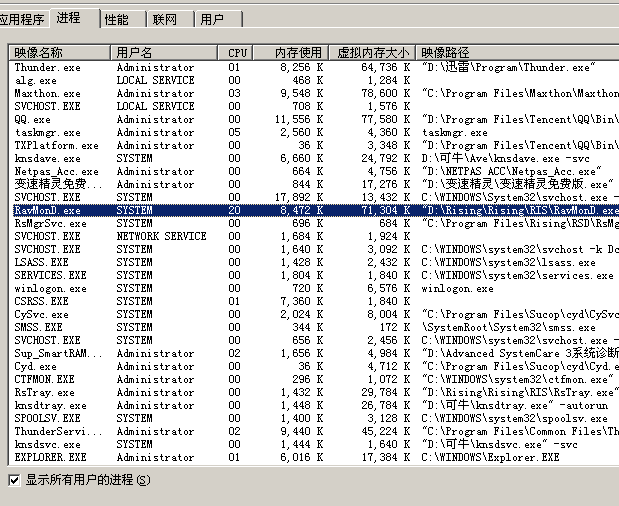Select SVCHOST.EXE owned by NETWORK SERVICE
This screenshot has width=619, height=506.
click(x=314, y=236)
